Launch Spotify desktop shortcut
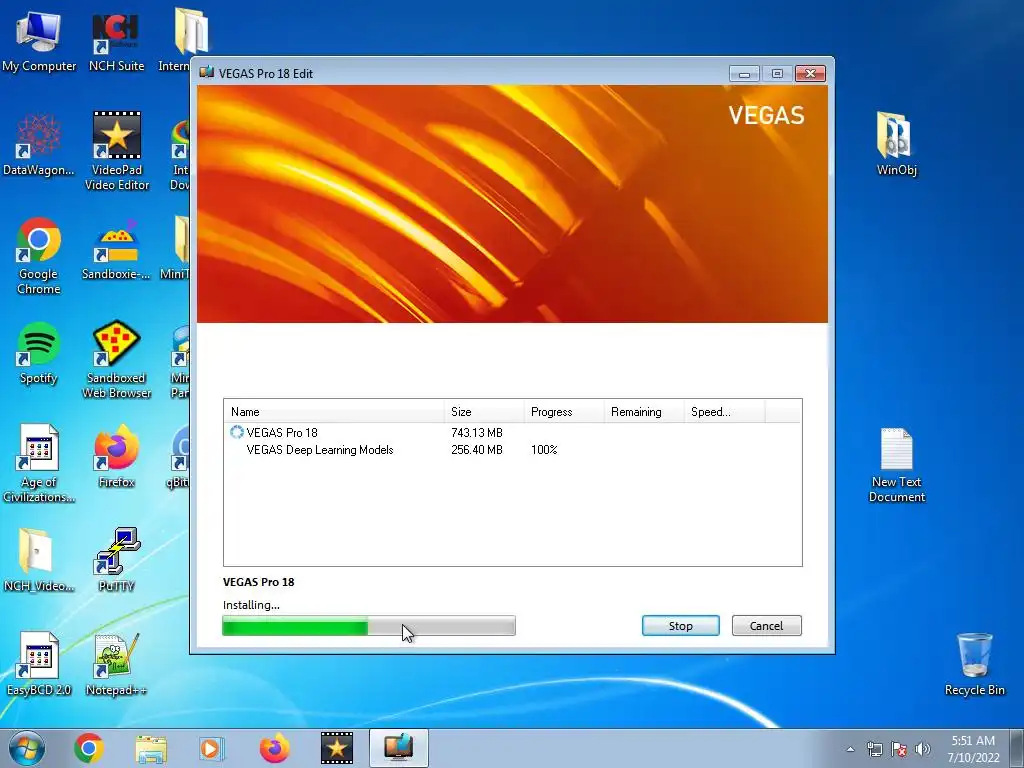The width and height of the screenshot is (1024, 768). tap(39, 353)
